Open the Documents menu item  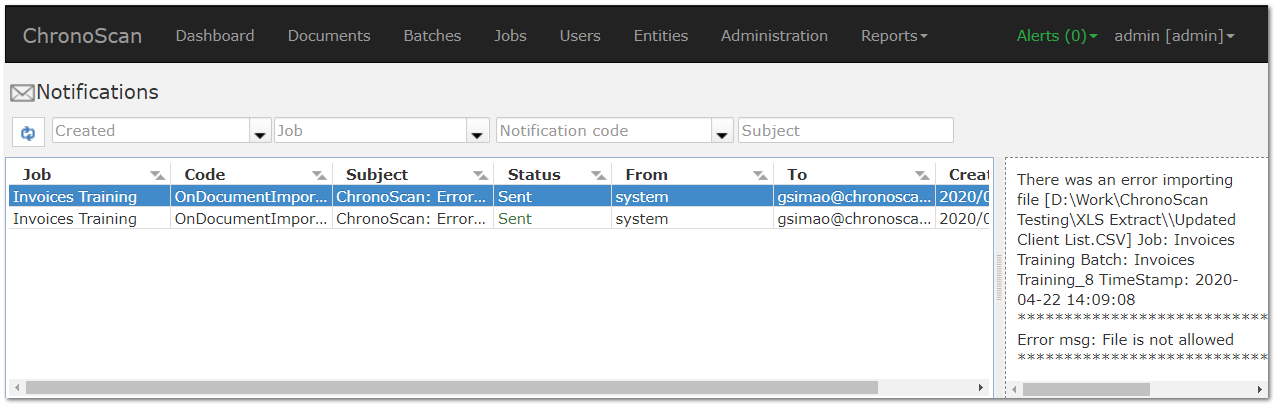click(329, 35)
